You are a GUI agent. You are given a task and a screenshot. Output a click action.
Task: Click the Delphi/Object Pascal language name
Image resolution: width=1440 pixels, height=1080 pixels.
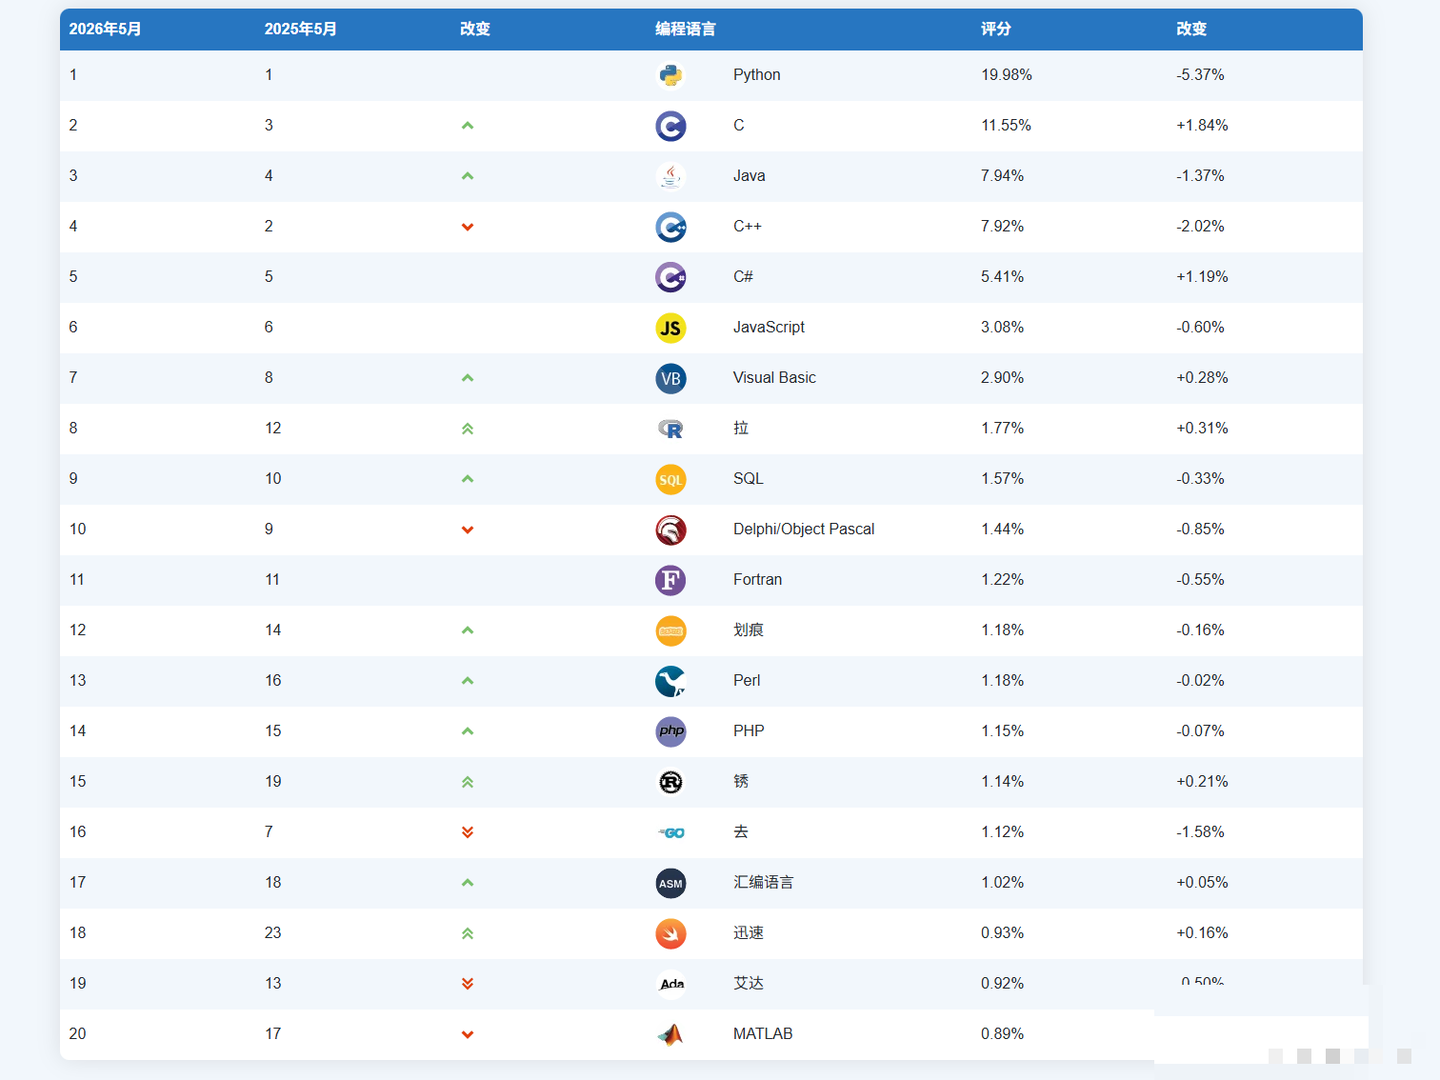point(804,529)
